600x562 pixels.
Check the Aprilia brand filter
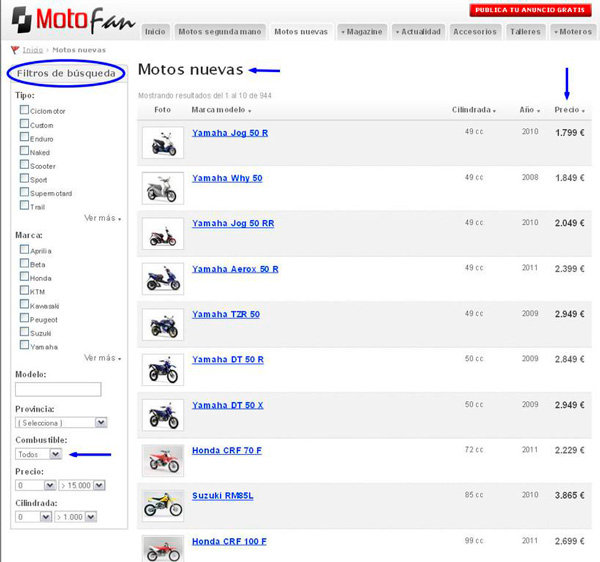click(x=24, y=250)
